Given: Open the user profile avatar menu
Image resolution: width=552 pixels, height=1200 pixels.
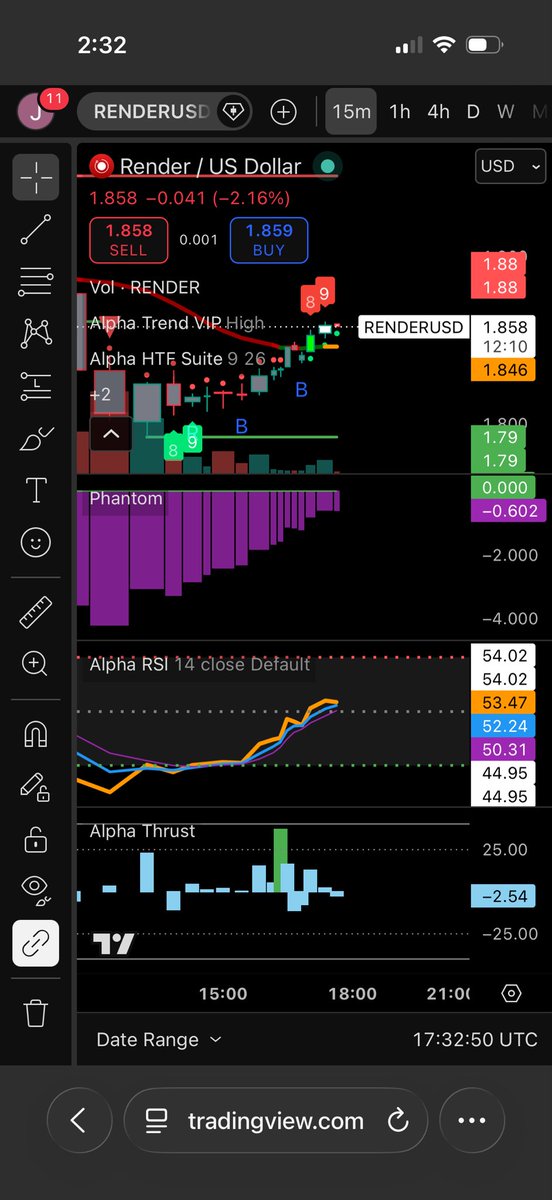Looking at the screenshot, I should coord(38,110).
